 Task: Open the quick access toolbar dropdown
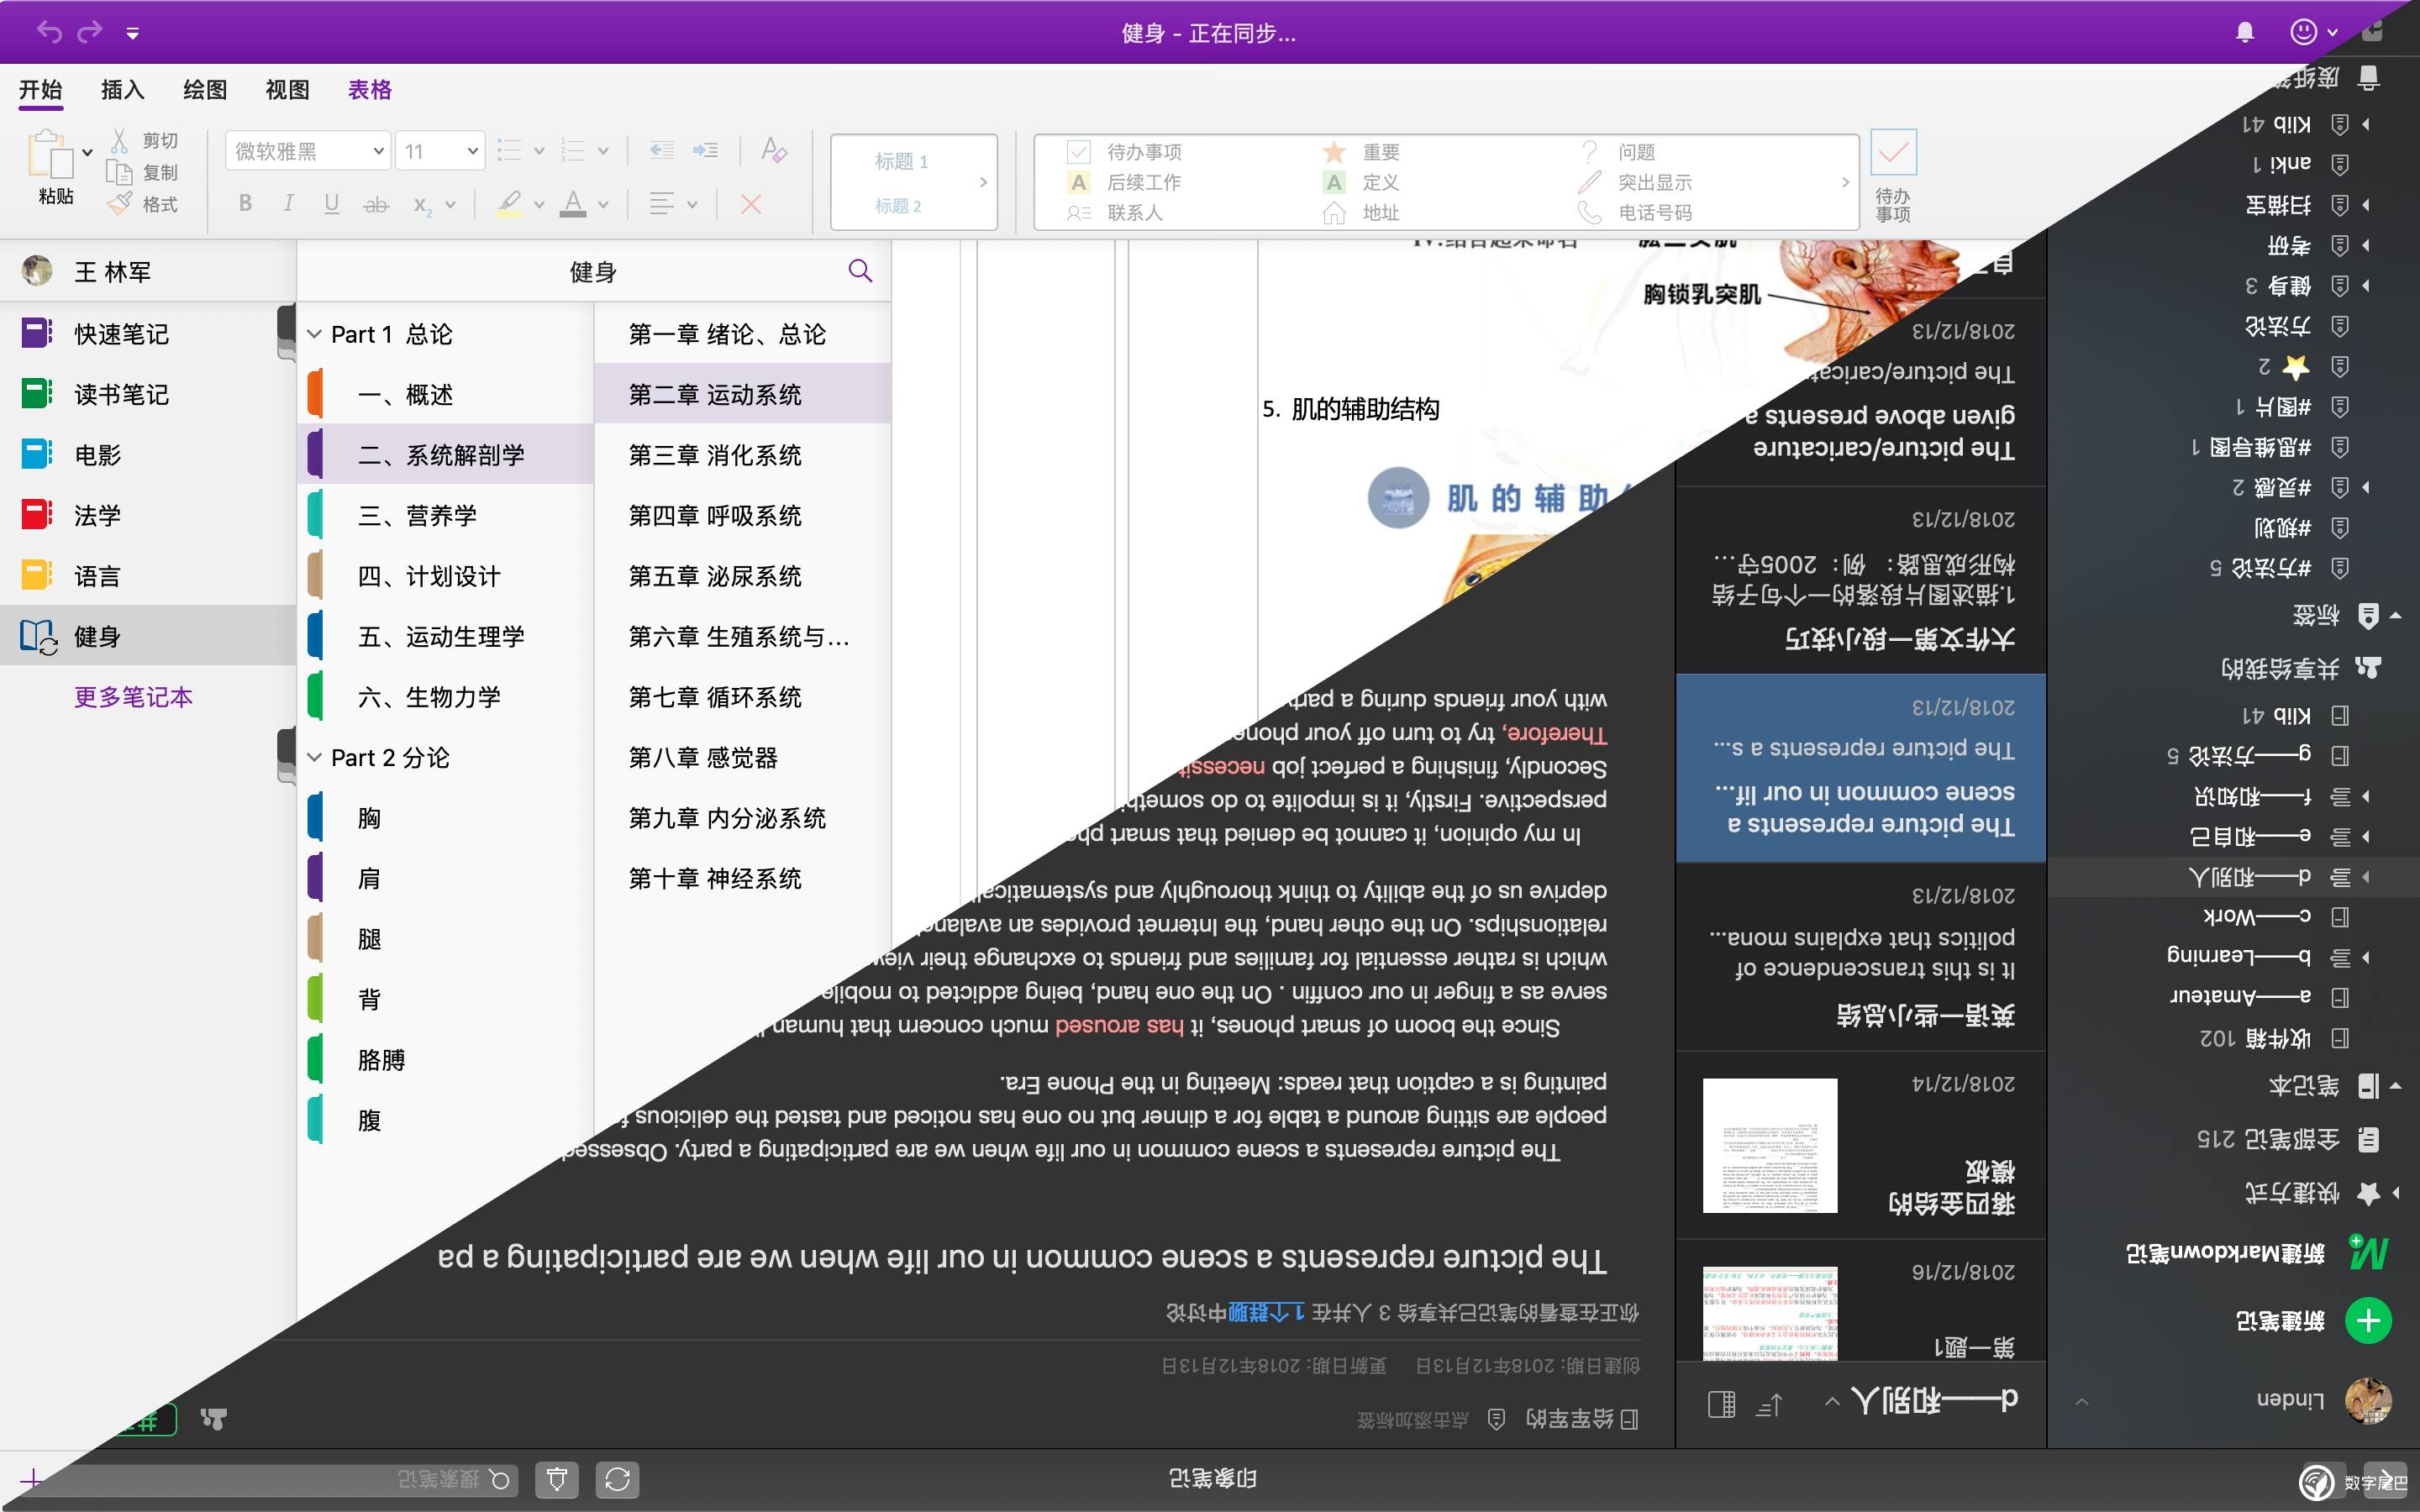[x=132, y=34]
